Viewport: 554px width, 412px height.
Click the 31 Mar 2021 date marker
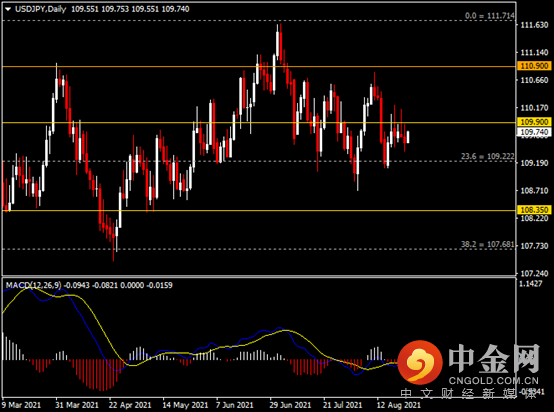77,405
